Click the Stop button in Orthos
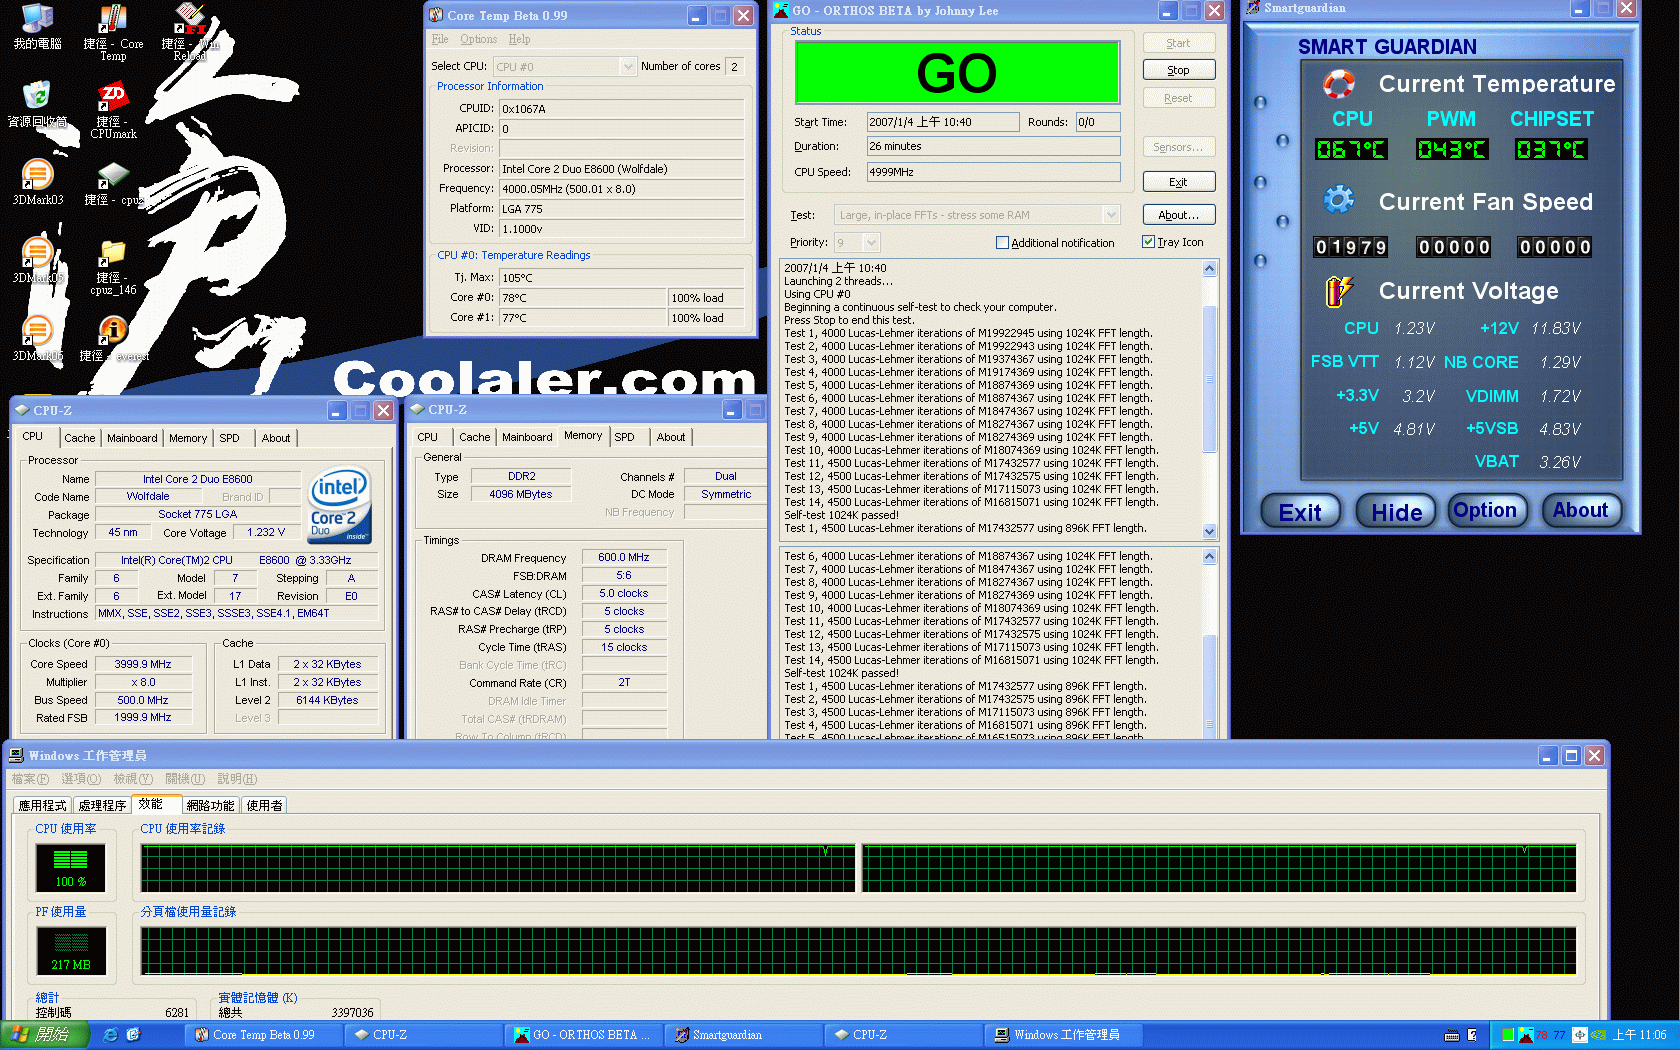Image resolution: width=1680 pixels, height=1050 pixels. (x=1179, y=70)
